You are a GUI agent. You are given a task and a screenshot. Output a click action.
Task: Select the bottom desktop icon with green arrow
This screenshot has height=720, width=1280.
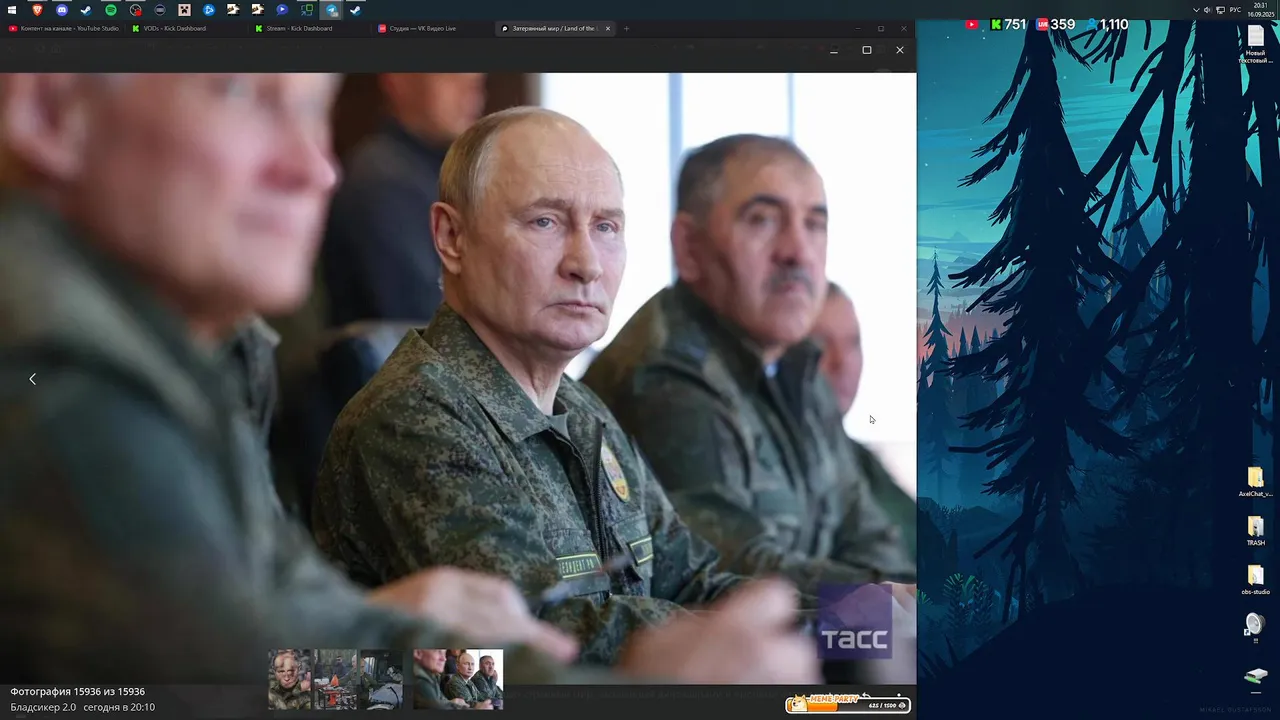coord(1255,678)
